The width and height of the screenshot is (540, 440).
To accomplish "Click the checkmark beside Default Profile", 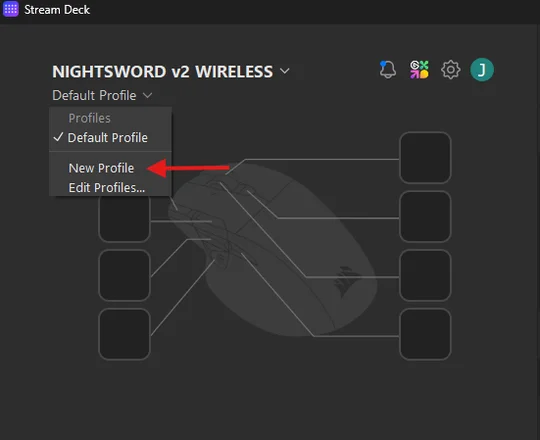I will [59, 137].
